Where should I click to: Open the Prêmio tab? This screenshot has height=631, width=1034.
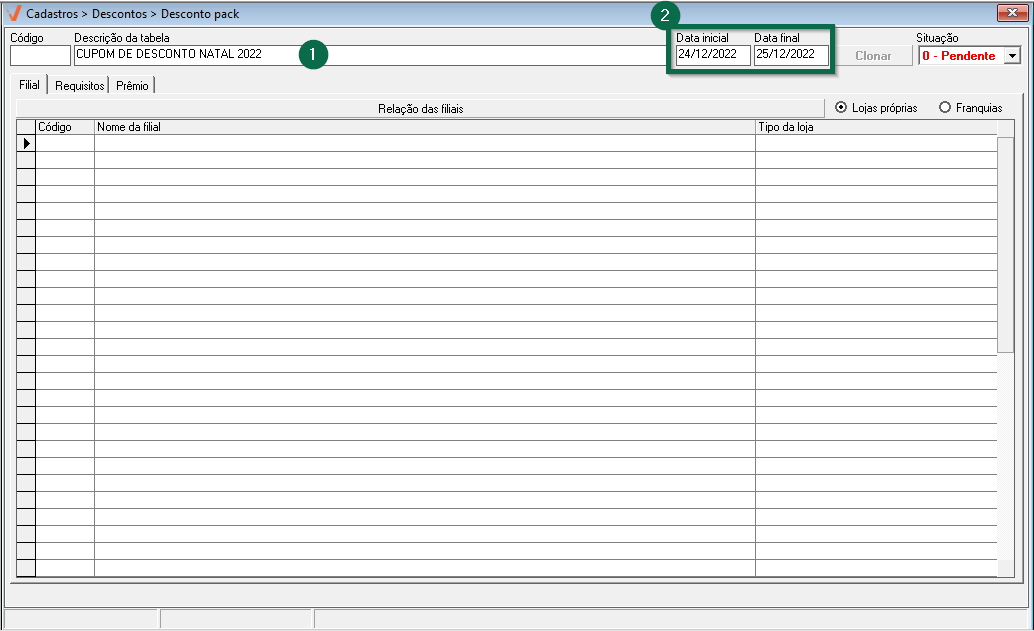pos(133,86)
